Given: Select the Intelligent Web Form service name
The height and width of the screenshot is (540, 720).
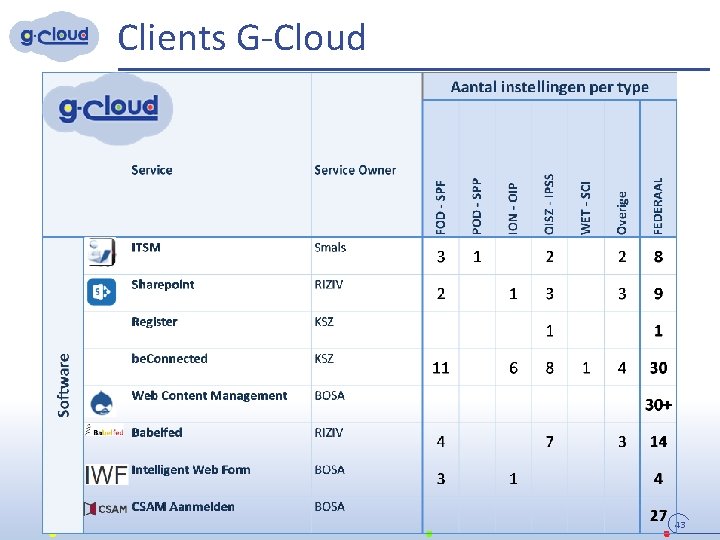Looking at the screenshot, I should (x=191, y=470).
